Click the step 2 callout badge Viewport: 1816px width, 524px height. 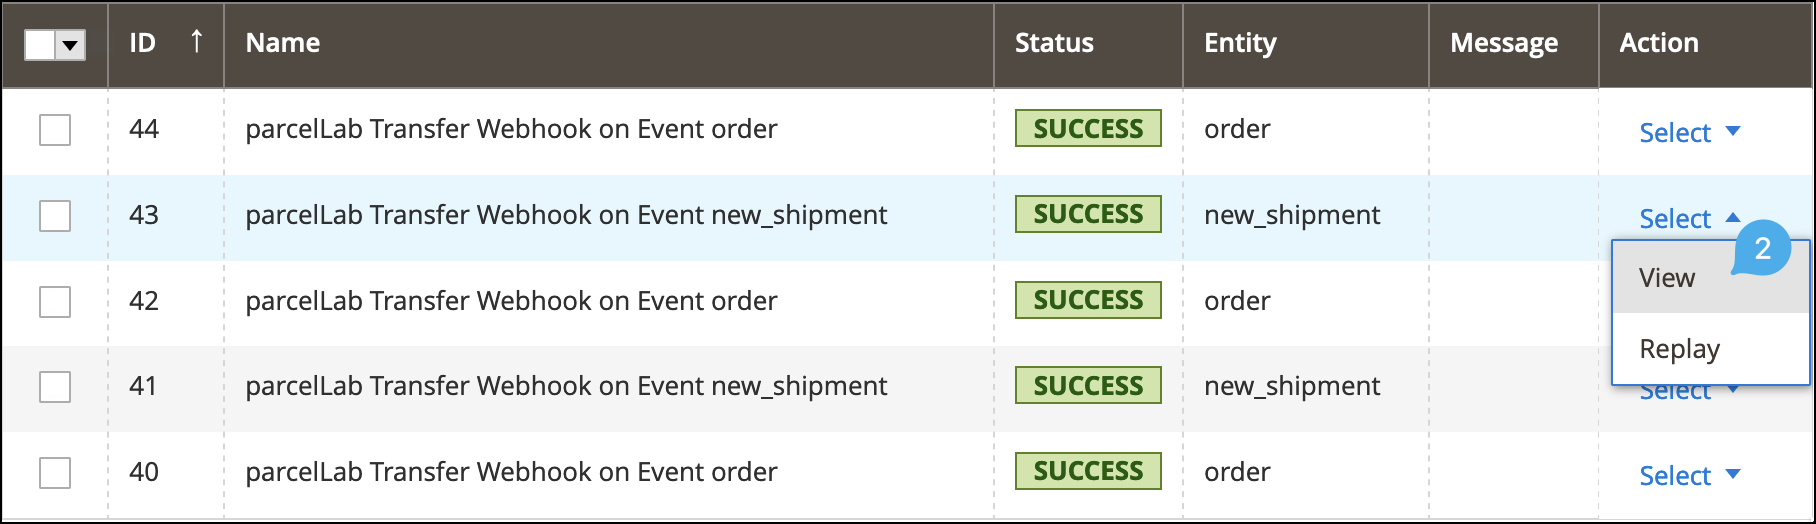1762,248
